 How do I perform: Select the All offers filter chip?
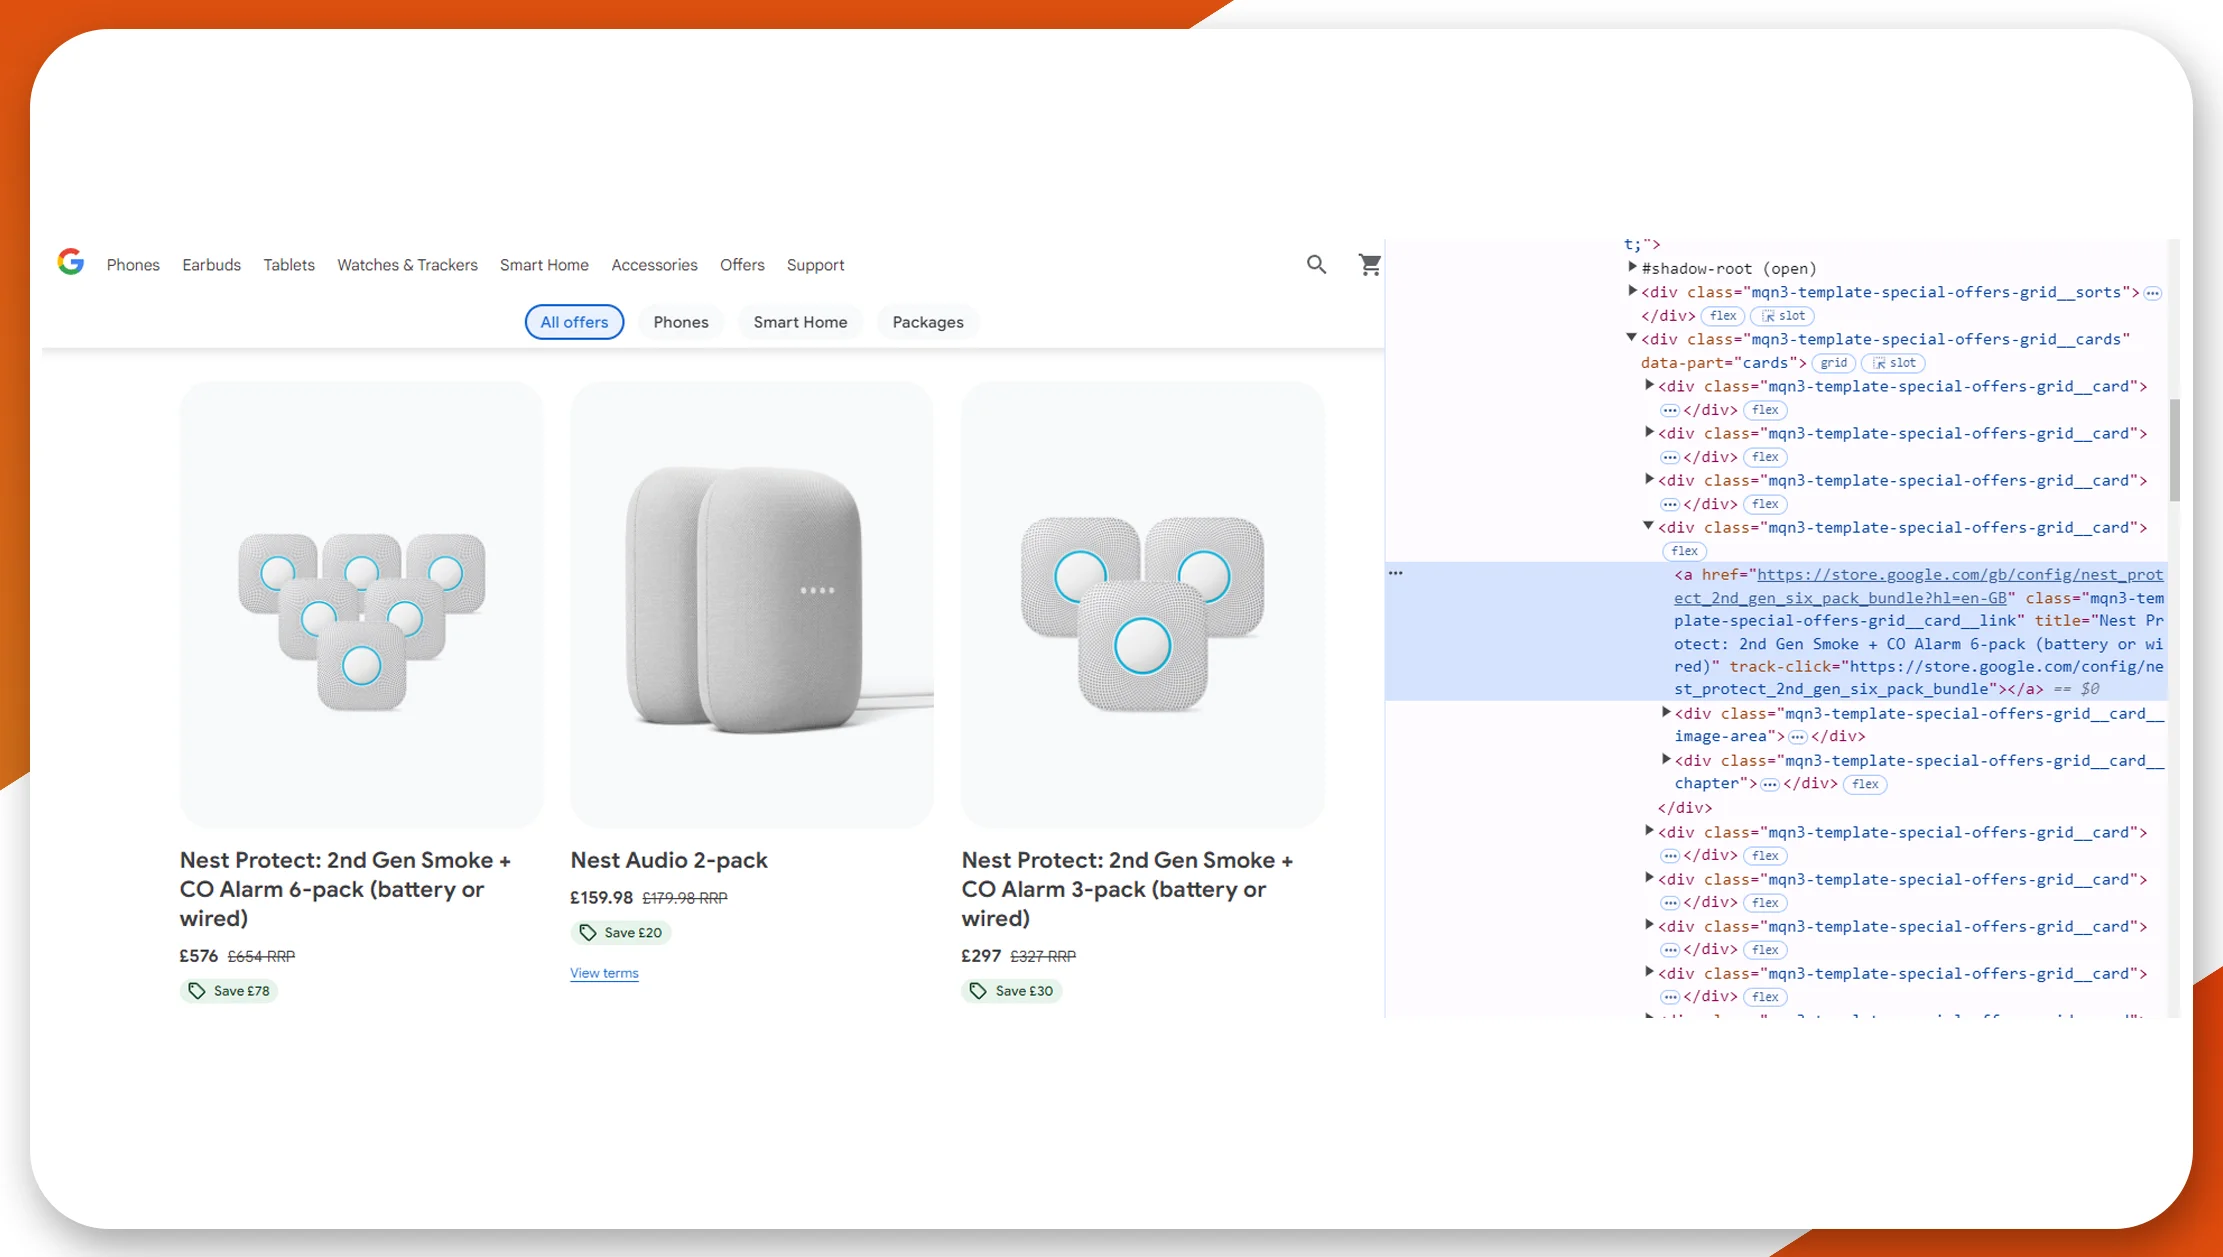point(574,322)
